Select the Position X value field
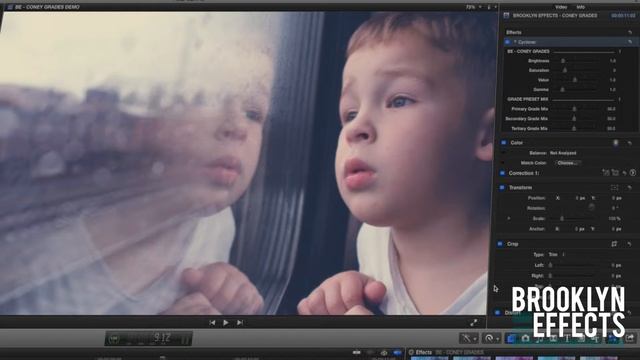Viewport: 640px width, 360px height. pyautogui.click(x=580, y=198)
